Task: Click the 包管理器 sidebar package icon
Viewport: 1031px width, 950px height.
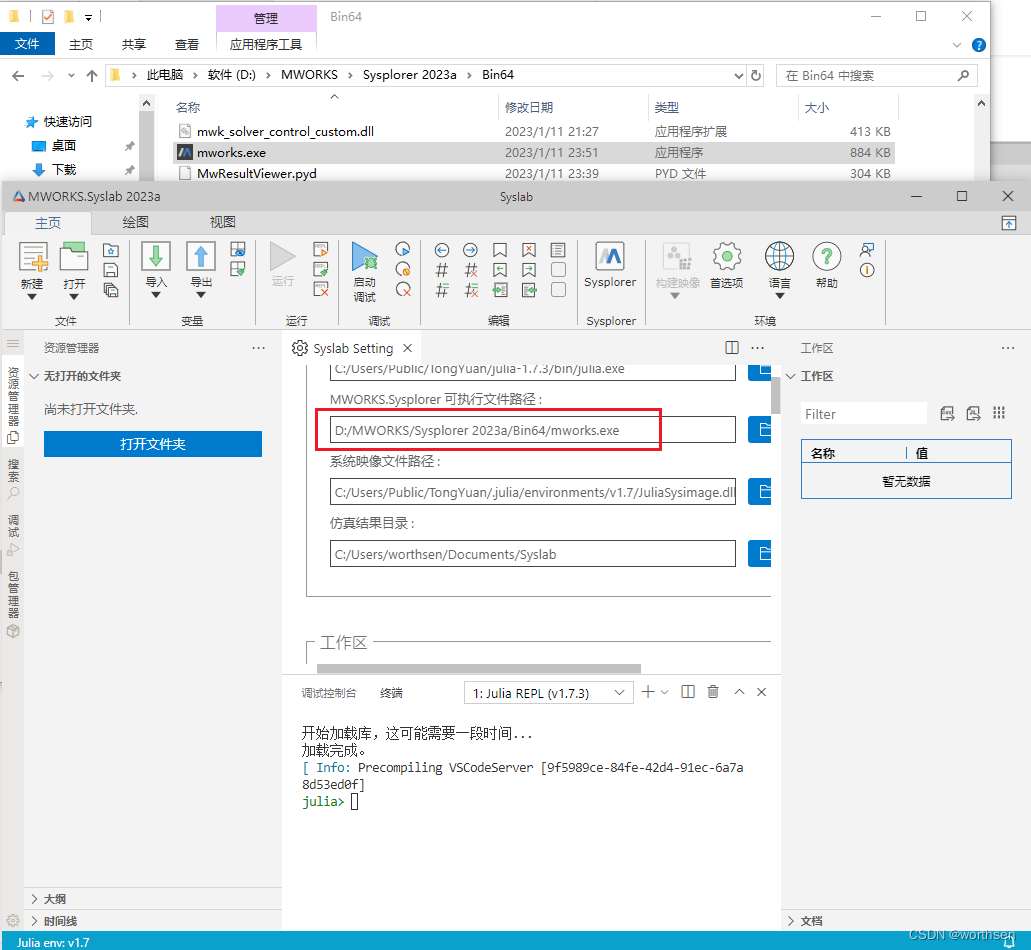Action: tap(12, 631)
